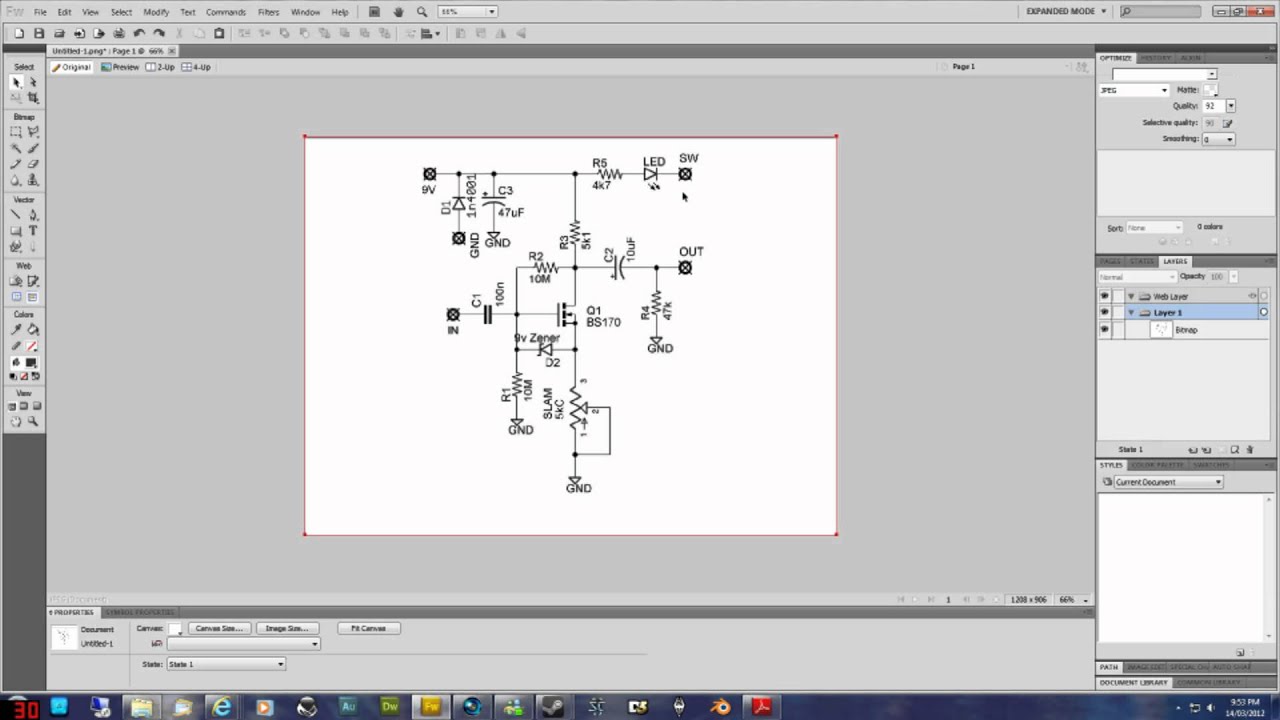Image resolution: width=1280 pixels, height=720 pixels.
Task: Open the Commands menu
Action: pyautogui.click(x=226, y=12)
